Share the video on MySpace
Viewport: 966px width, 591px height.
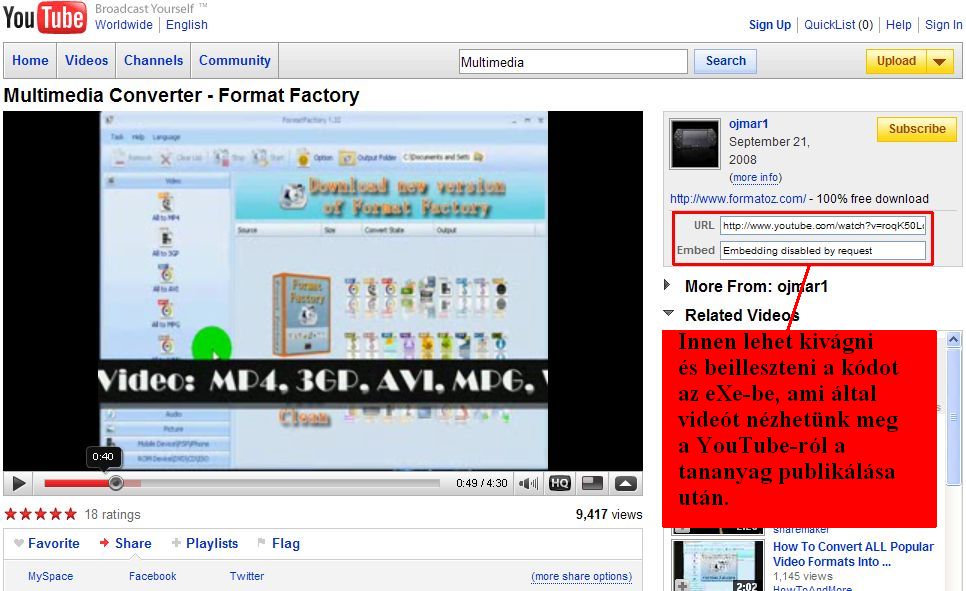click(51, 576)
